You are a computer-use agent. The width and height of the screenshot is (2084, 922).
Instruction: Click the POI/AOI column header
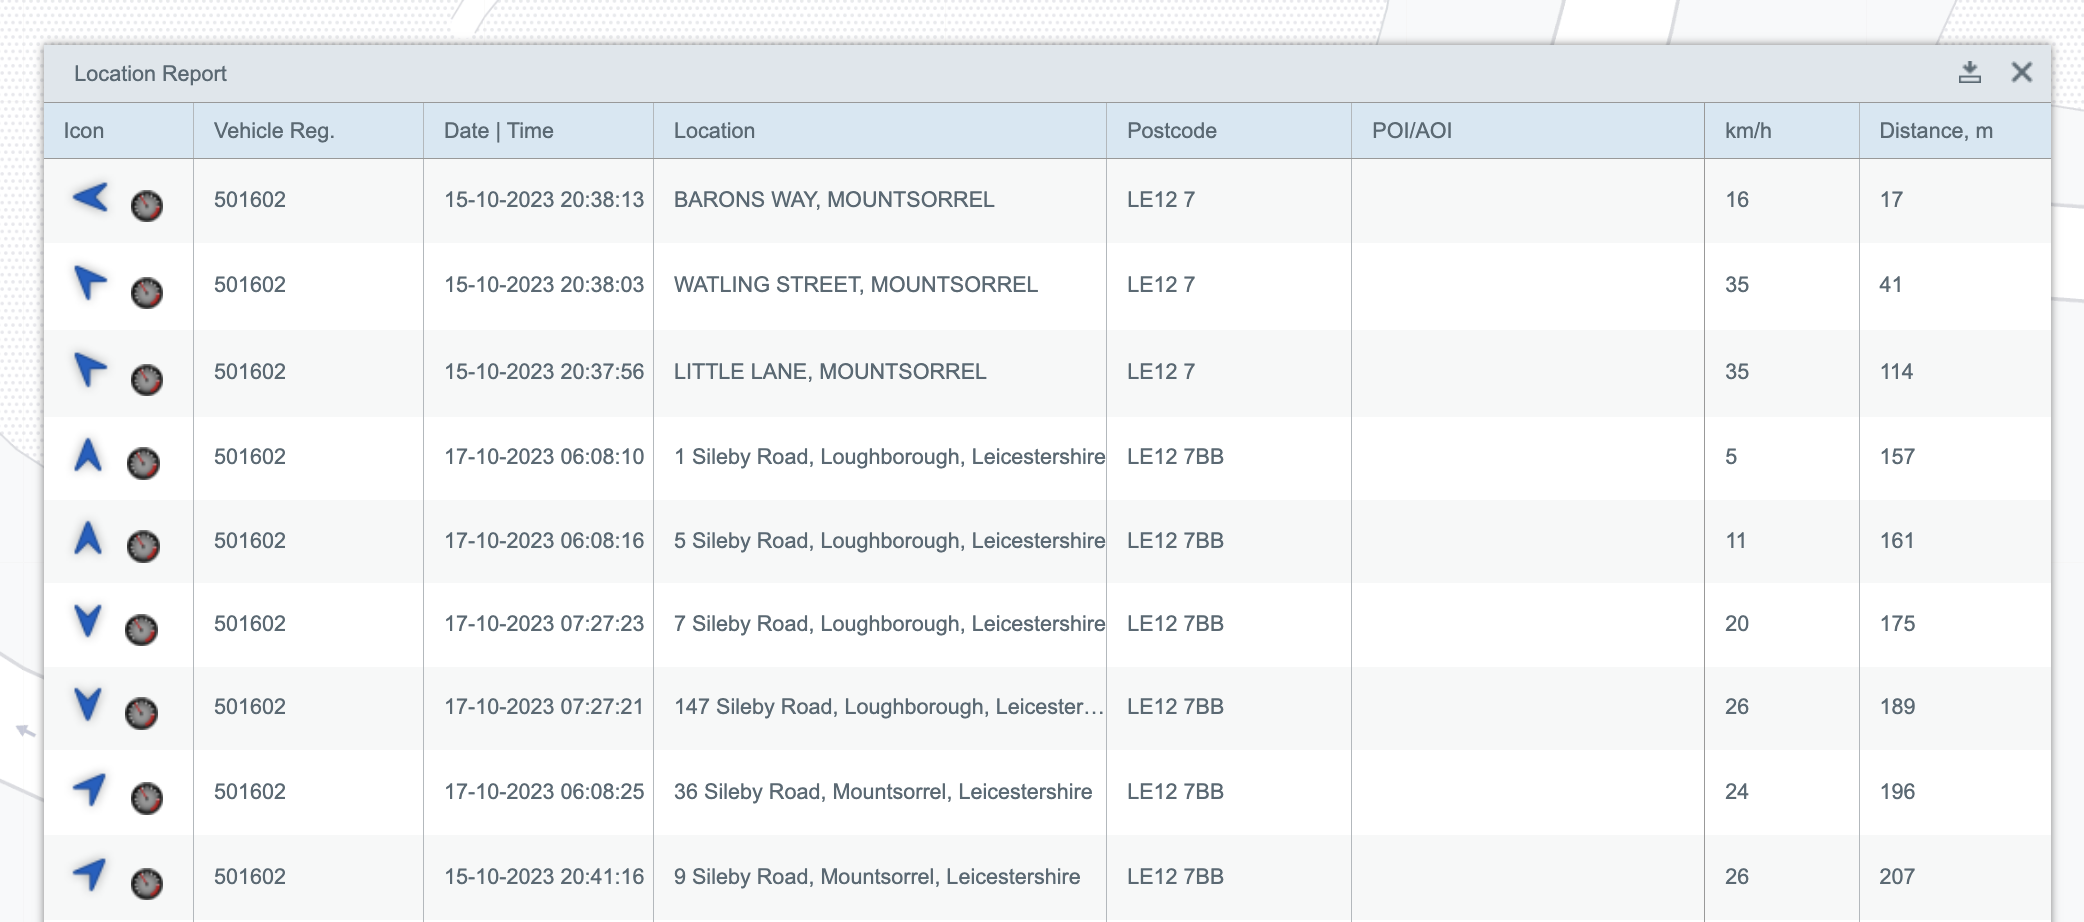tap(1411, 131)
